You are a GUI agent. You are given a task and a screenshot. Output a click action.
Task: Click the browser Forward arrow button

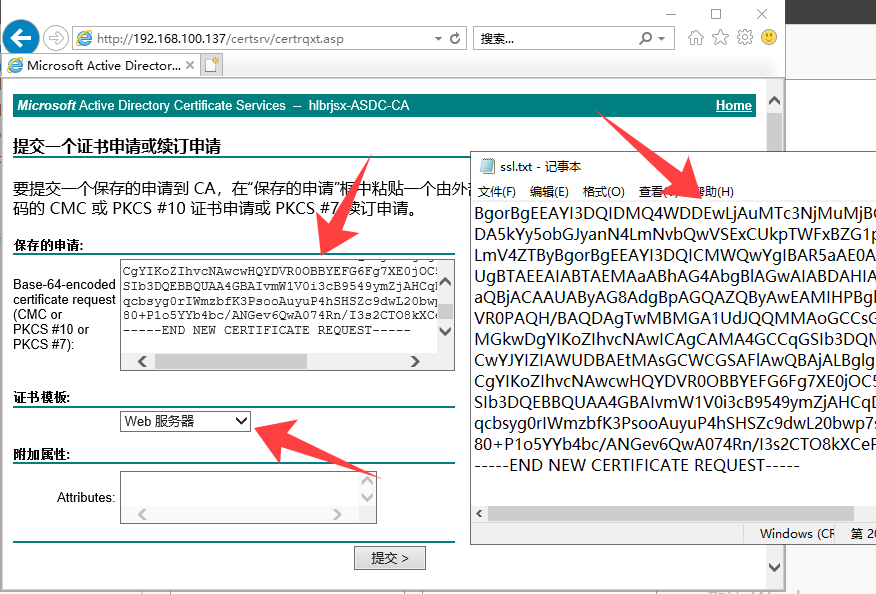click(56, 39)
